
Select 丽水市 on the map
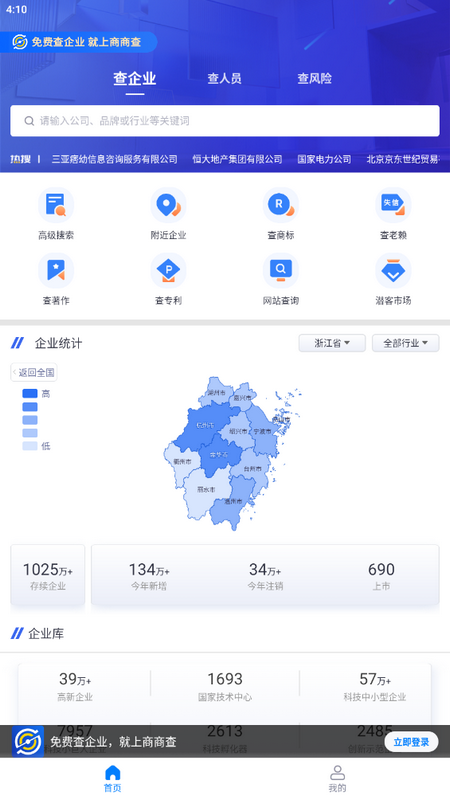tap(206, 489)
